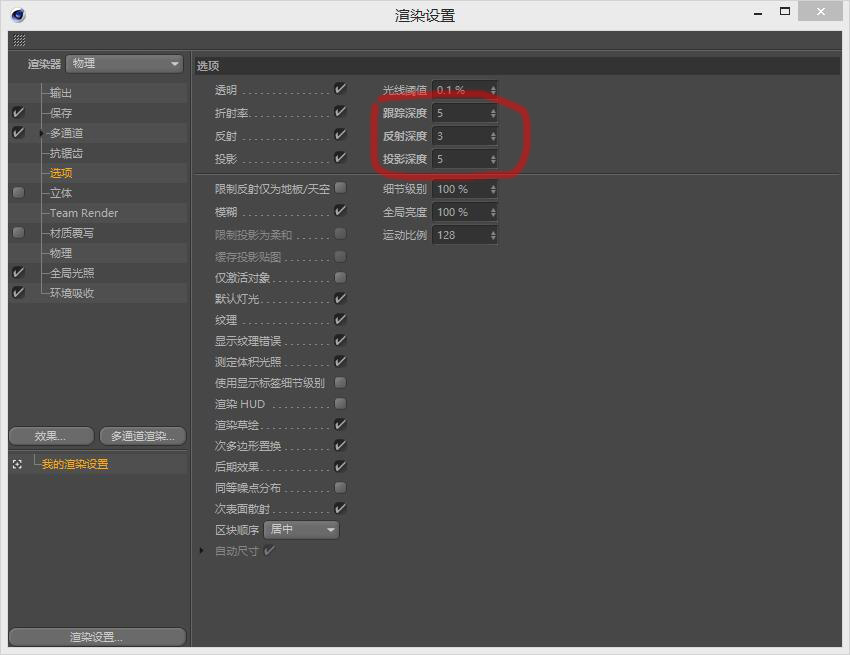Maximize the 渲染设置 window
Viewport: 850px width, 655px height.
pyautogui.click(x=785, y=11)
